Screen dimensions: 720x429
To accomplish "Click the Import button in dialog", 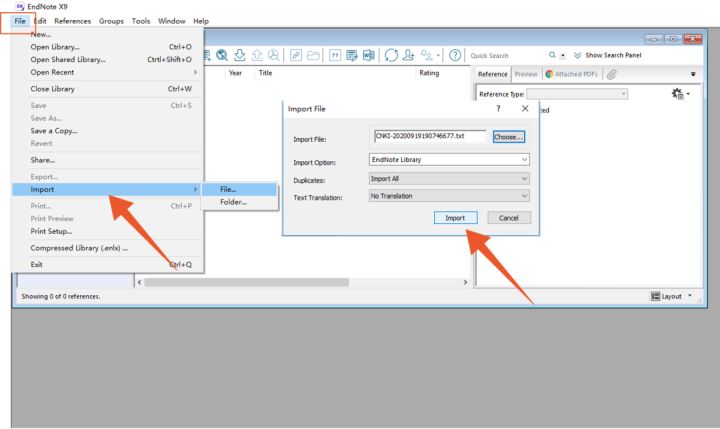I will tap(455, 218).
